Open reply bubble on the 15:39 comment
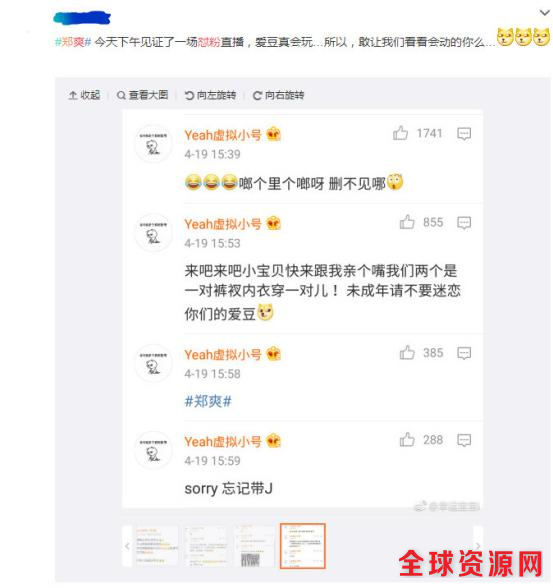The height and width of the screenshot is (588, 553). pos(464,134)
